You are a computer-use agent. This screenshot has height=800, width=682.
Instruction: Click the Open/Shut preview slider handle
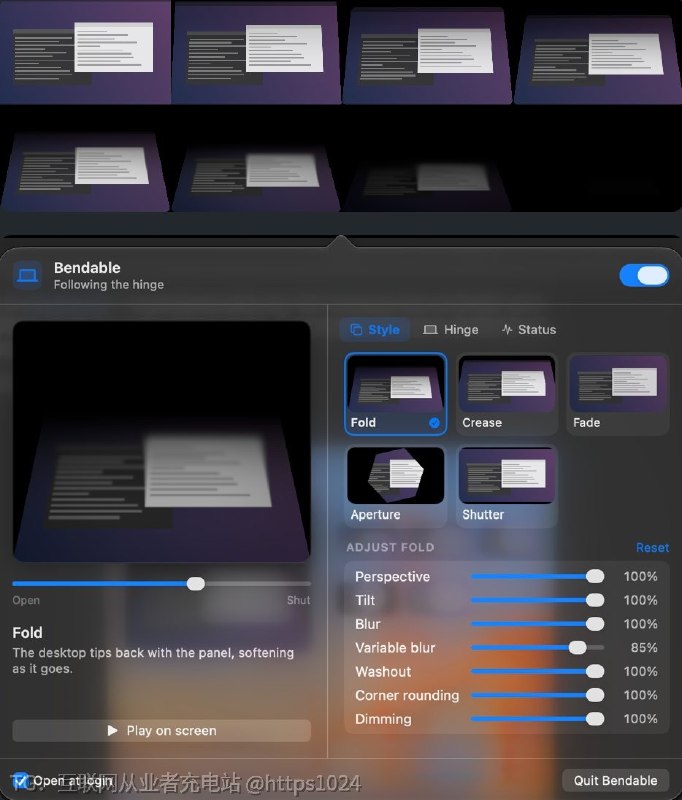(195, 584)
